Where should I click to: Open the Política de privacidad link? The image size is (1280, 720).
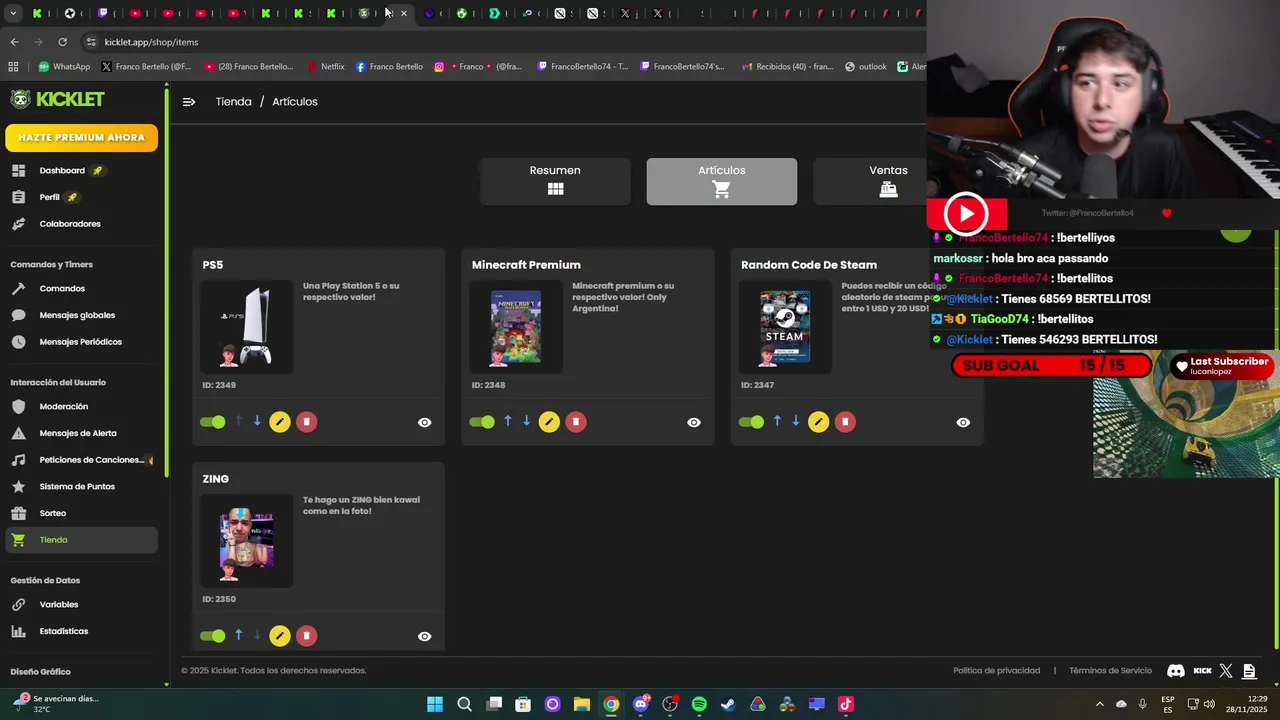click(x=997, y=671)
